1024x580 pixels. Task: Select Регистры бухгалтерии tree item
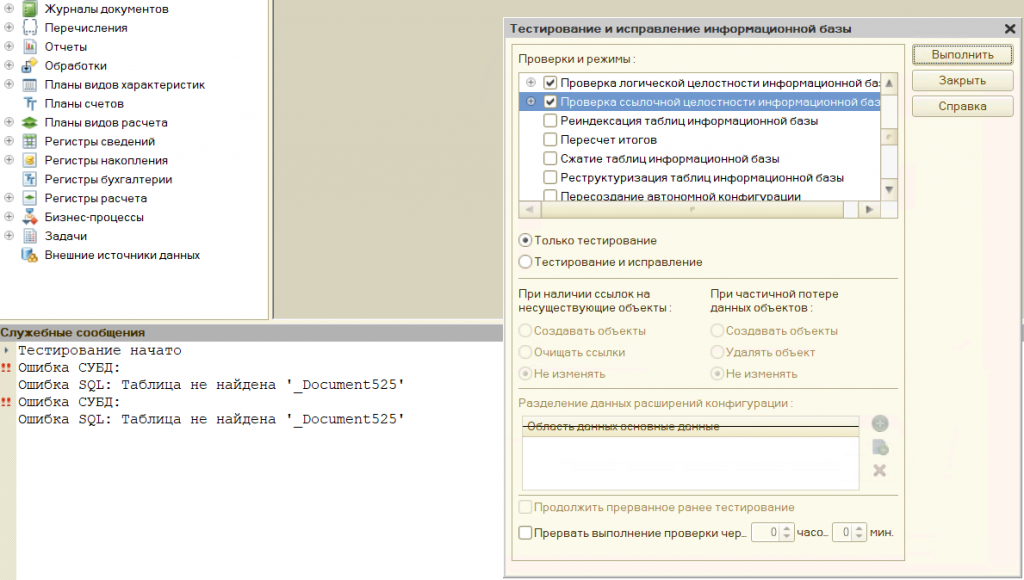(108, 180)
